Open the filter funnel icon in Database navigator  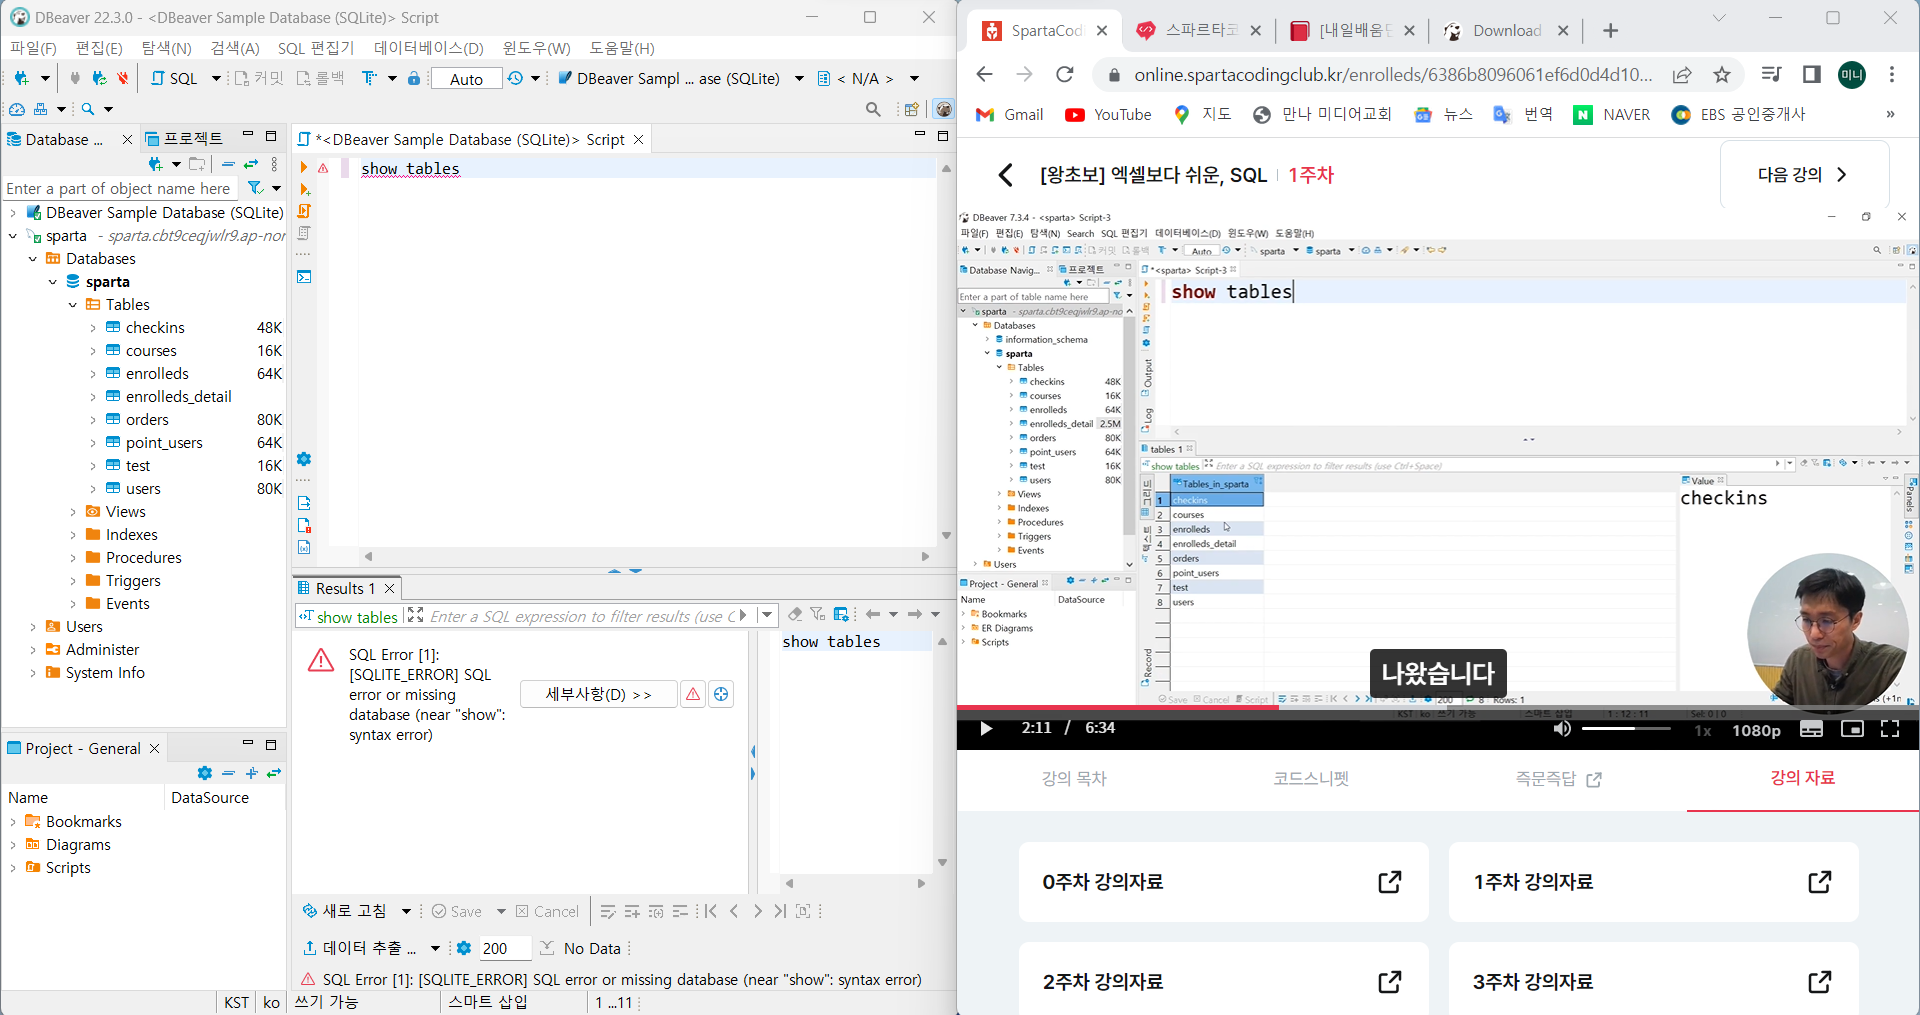[256, 188]
